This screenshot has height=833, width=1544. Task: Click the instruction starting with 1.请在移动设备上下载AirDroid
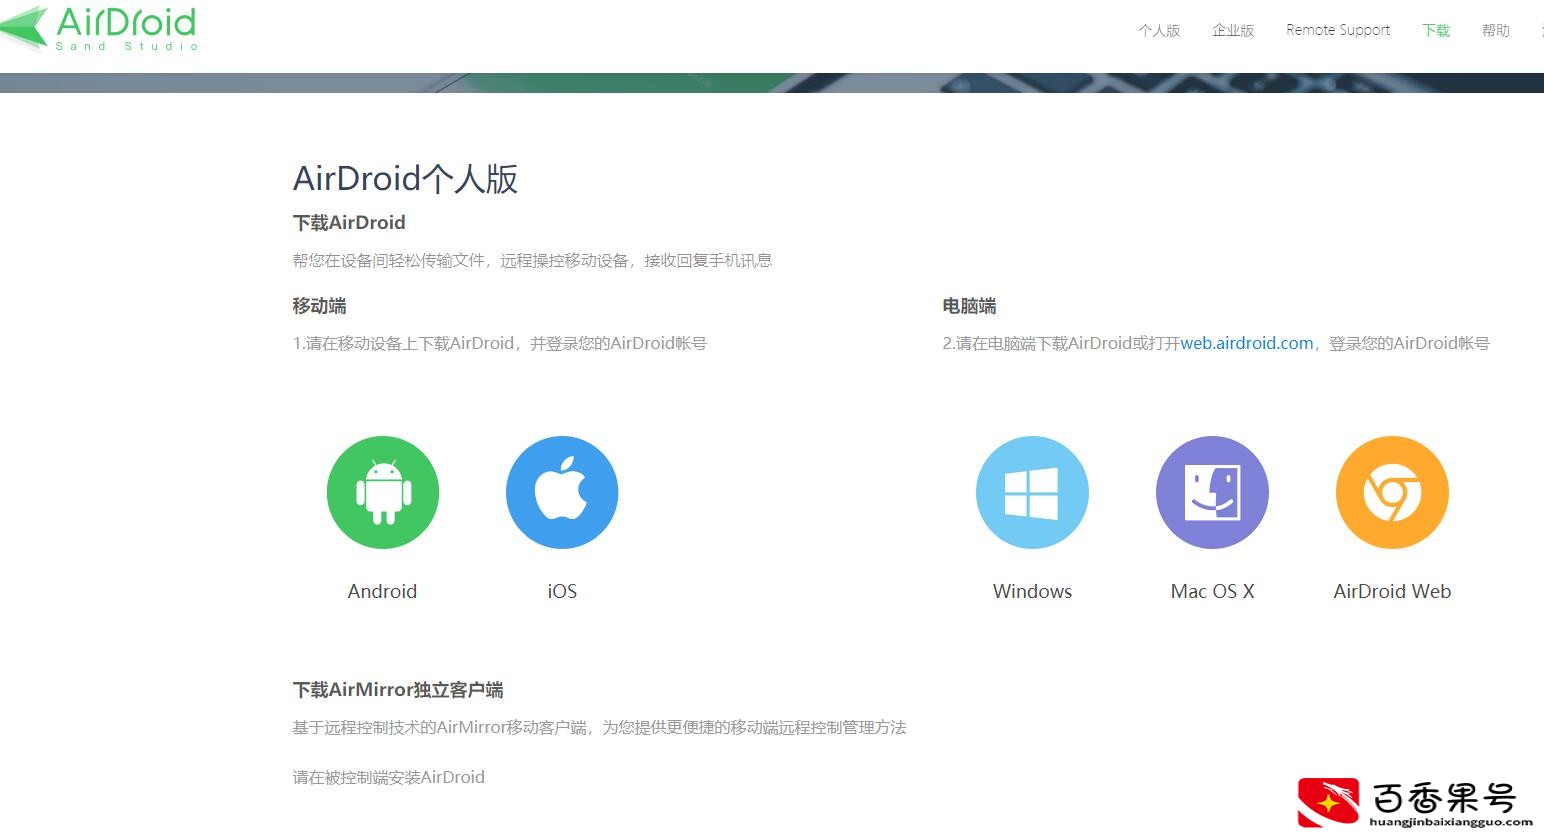pos(499,343)
